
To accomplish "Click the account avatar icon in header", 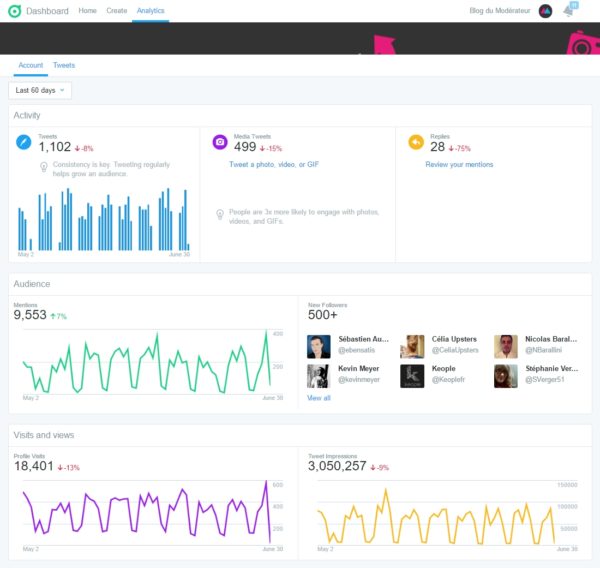I will point(545,11).
